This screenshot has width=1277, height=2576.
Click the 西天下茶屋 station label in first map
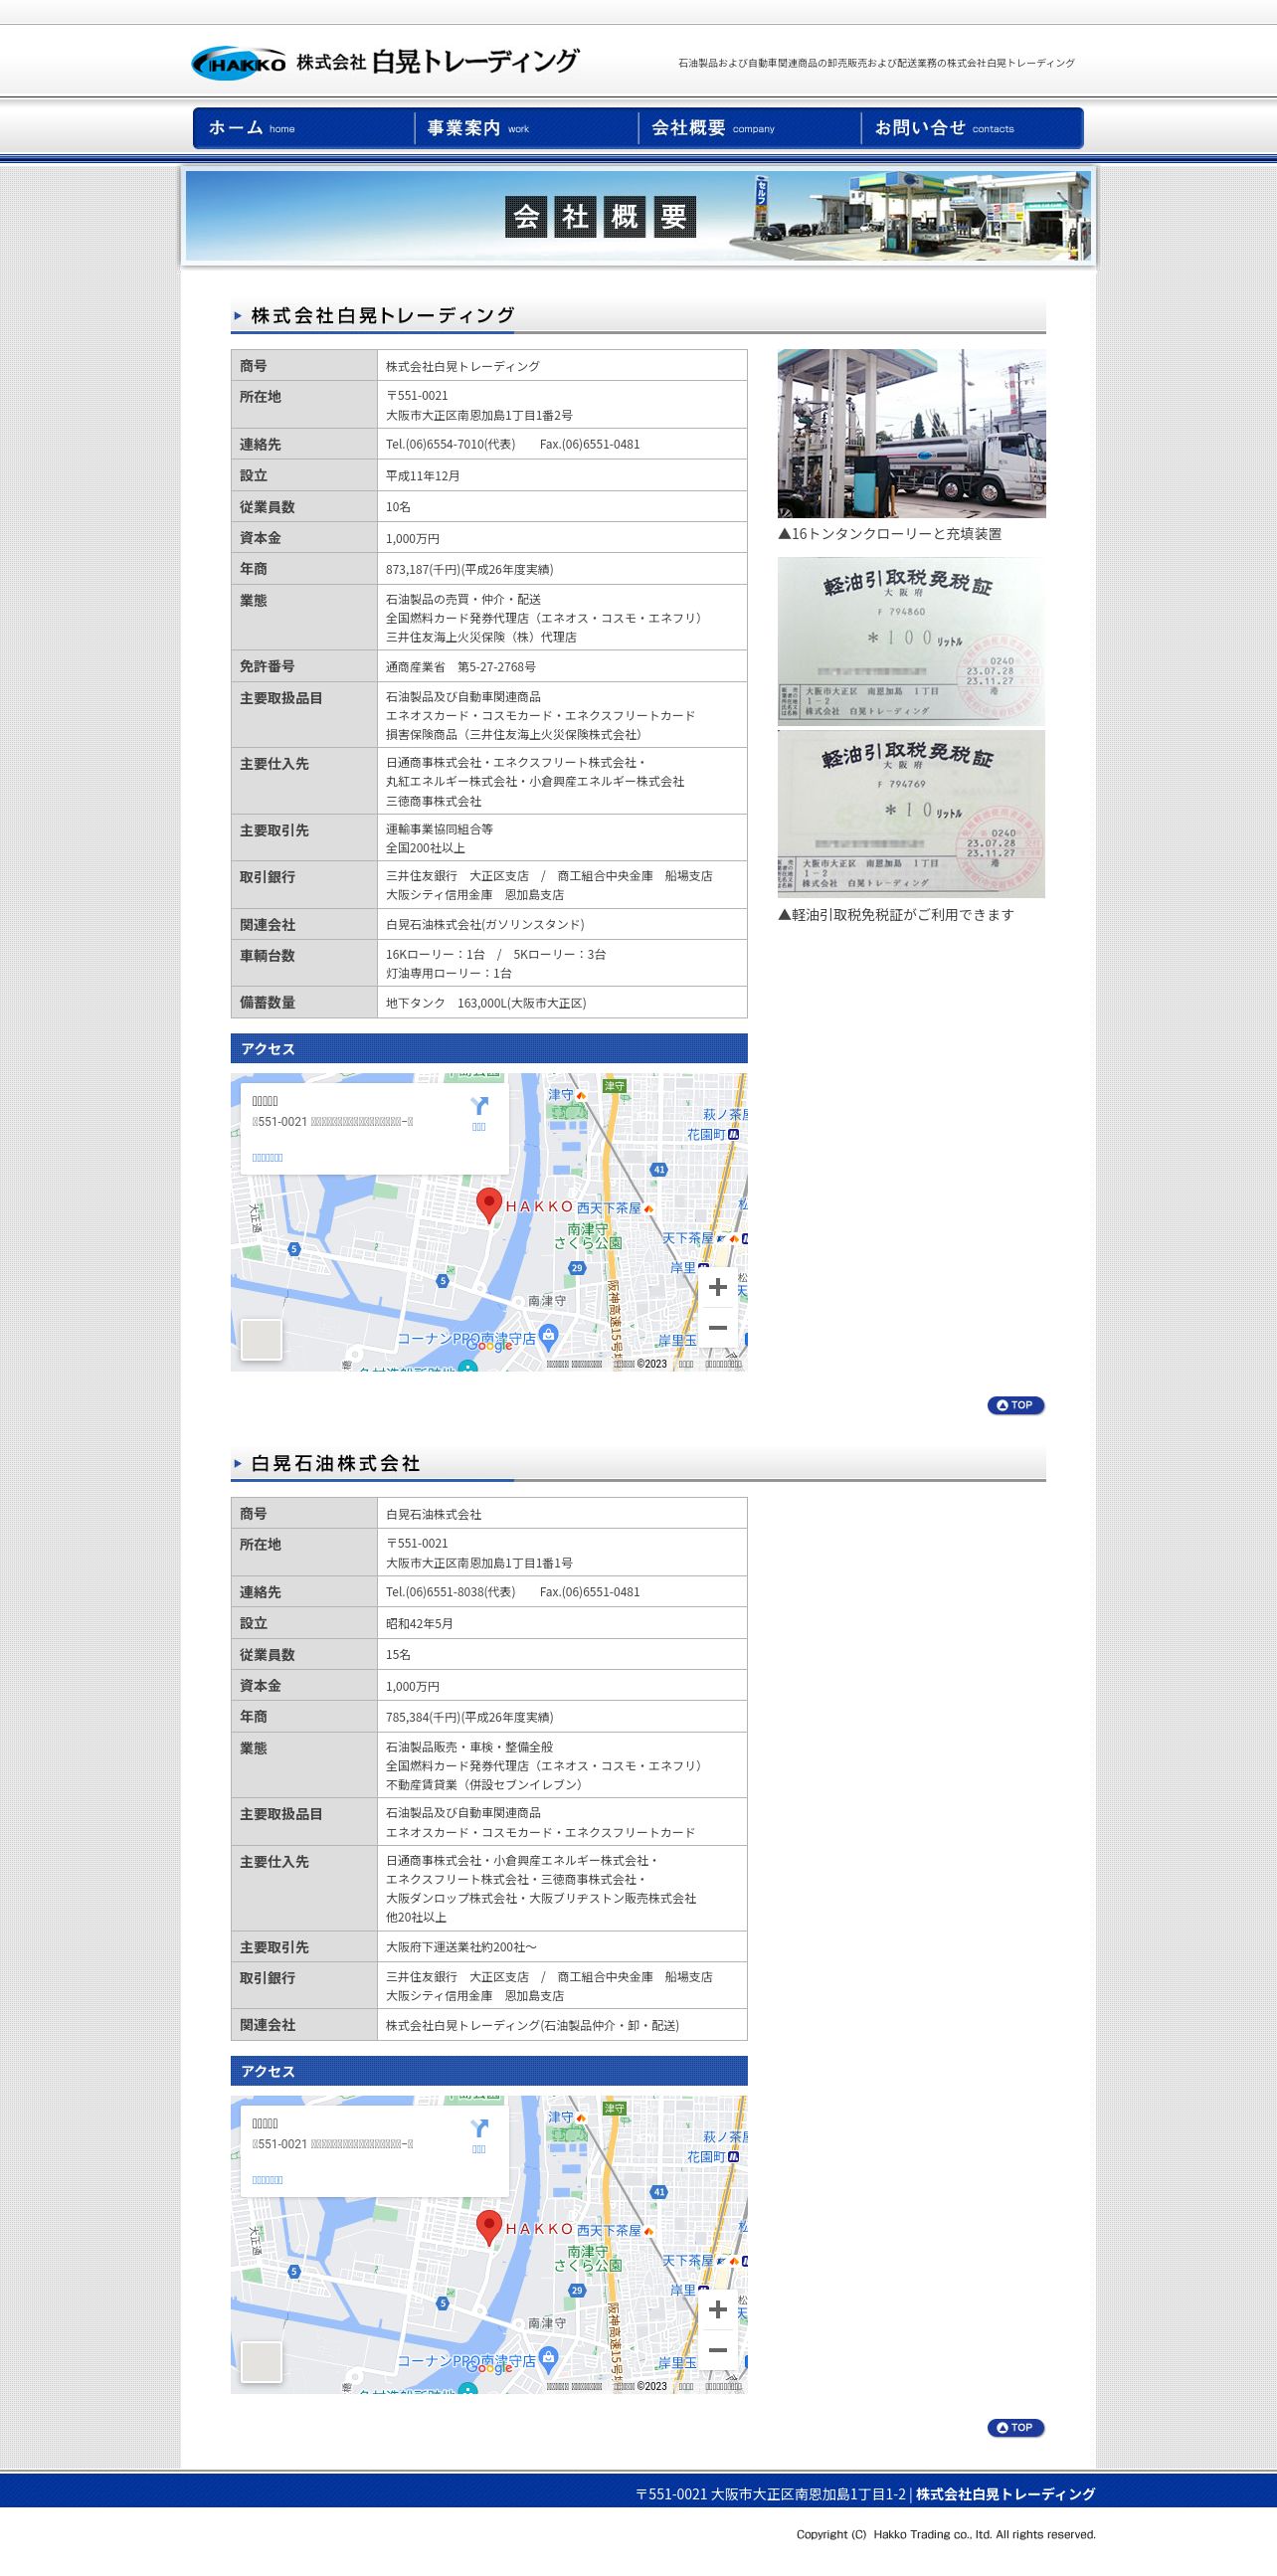pos(609,1208)
